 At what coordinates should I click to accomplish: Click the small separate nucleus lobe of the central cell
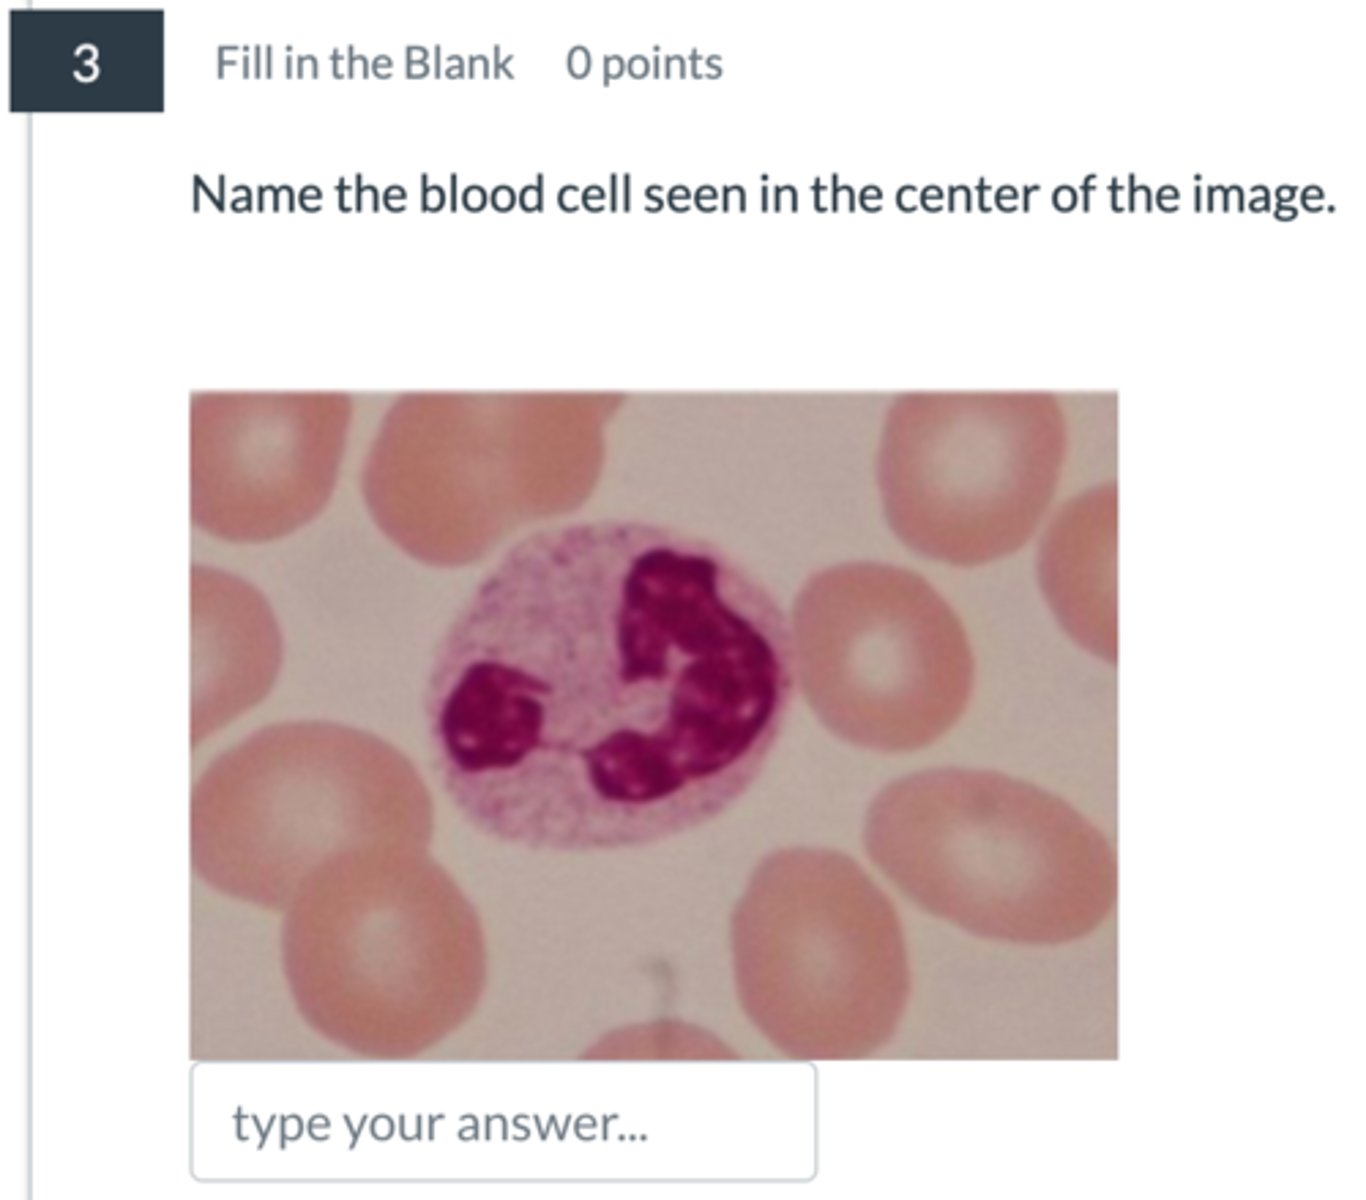[492, 716]
